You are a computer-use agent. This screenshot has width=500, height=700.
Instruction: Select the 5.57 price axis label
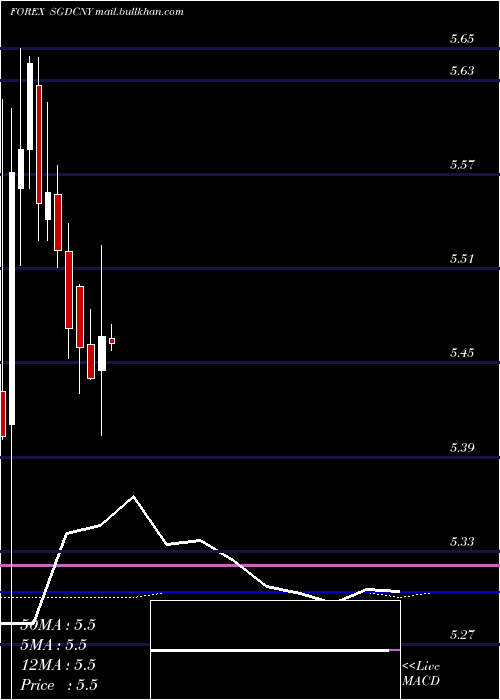462,165
